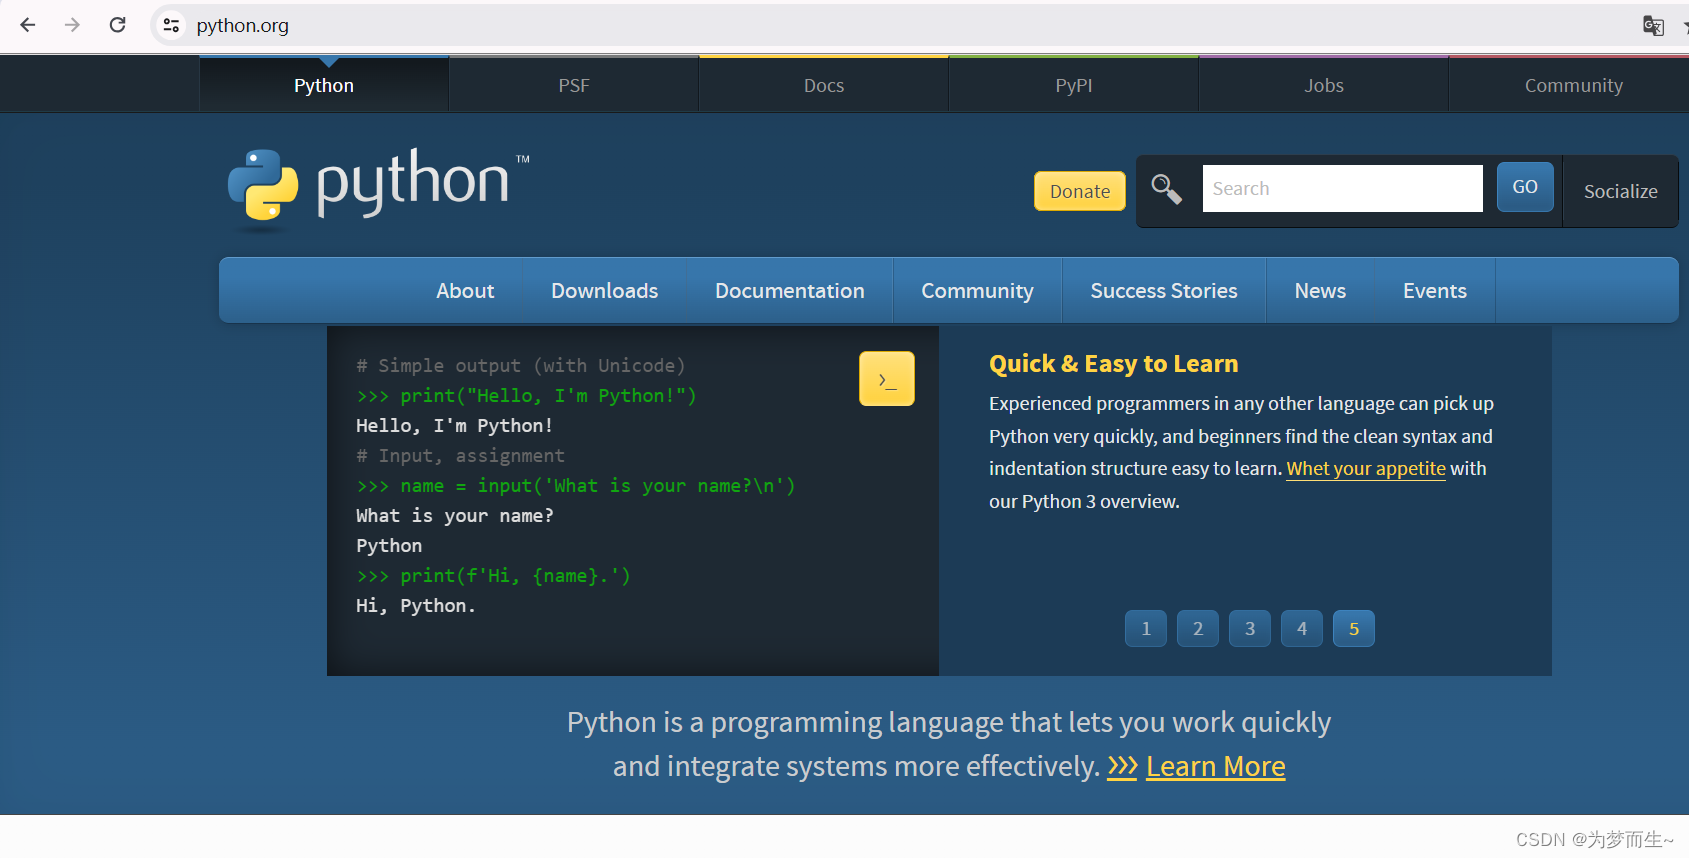The image size is (1689, 858).
Task: Show slide 4 of the carousel
Action: (1302, 629)
